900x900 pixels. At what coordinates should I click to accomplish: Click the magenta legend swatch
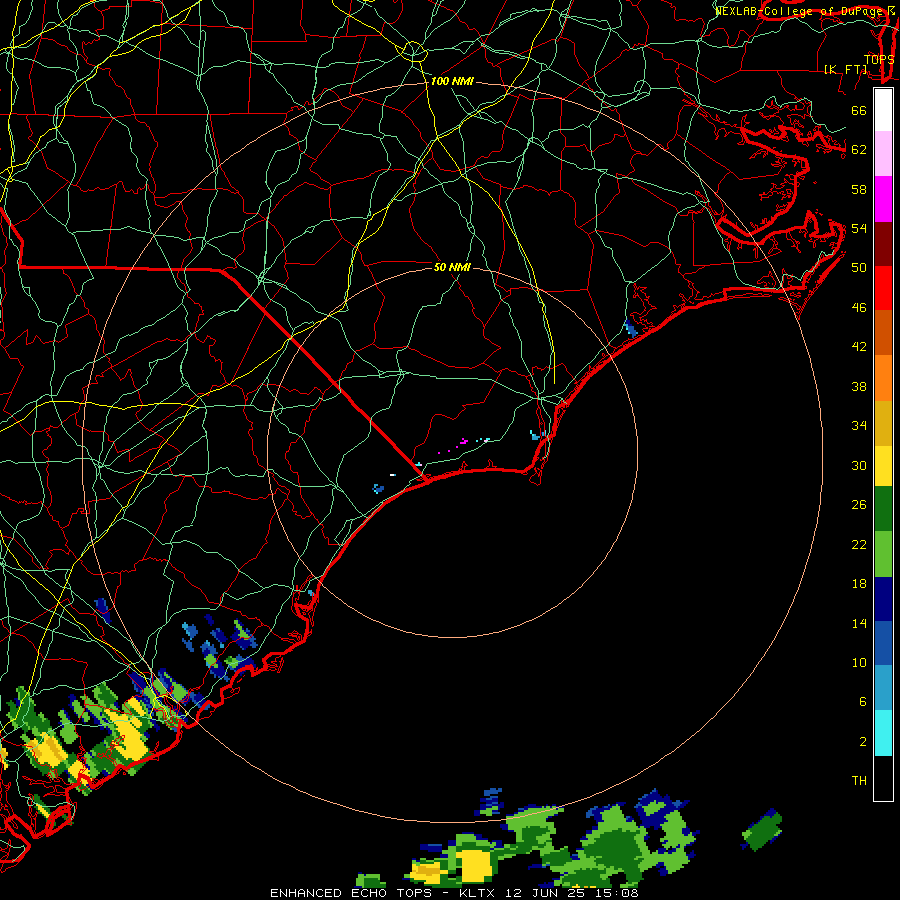pyautogui.click(x=883, y=199)
